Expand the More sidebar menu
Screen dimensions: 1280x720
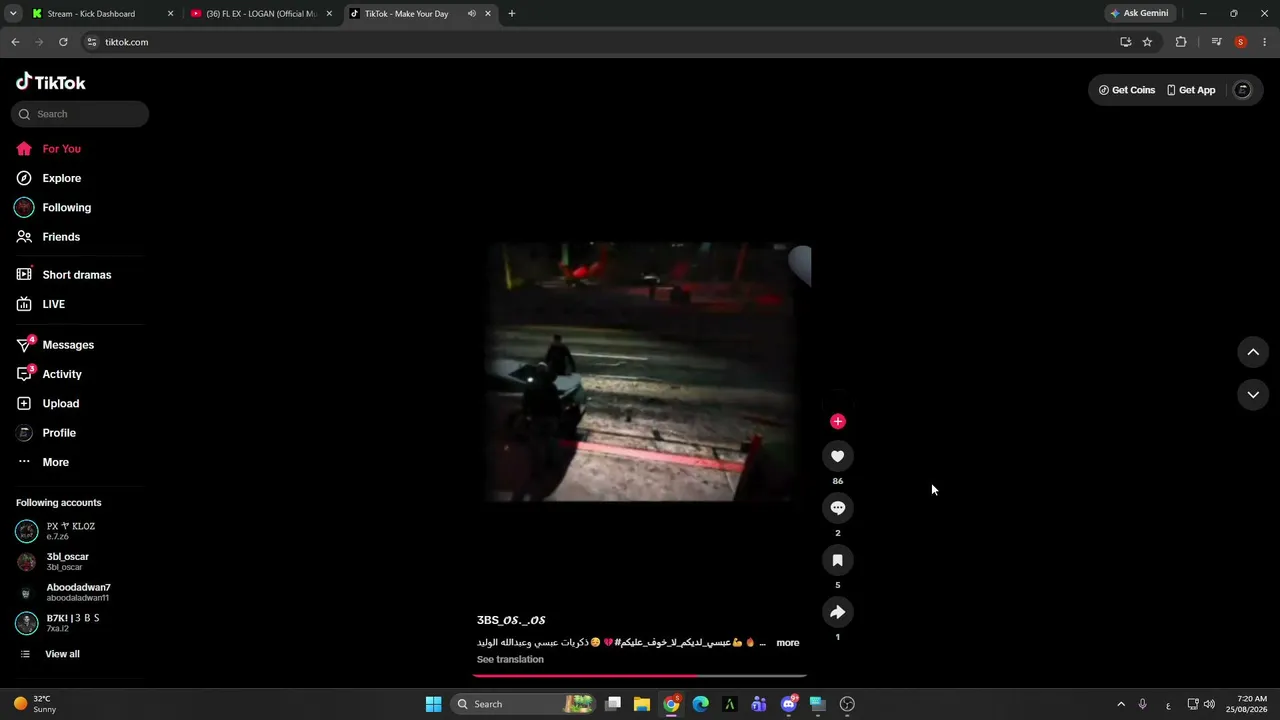click(55, 462)
